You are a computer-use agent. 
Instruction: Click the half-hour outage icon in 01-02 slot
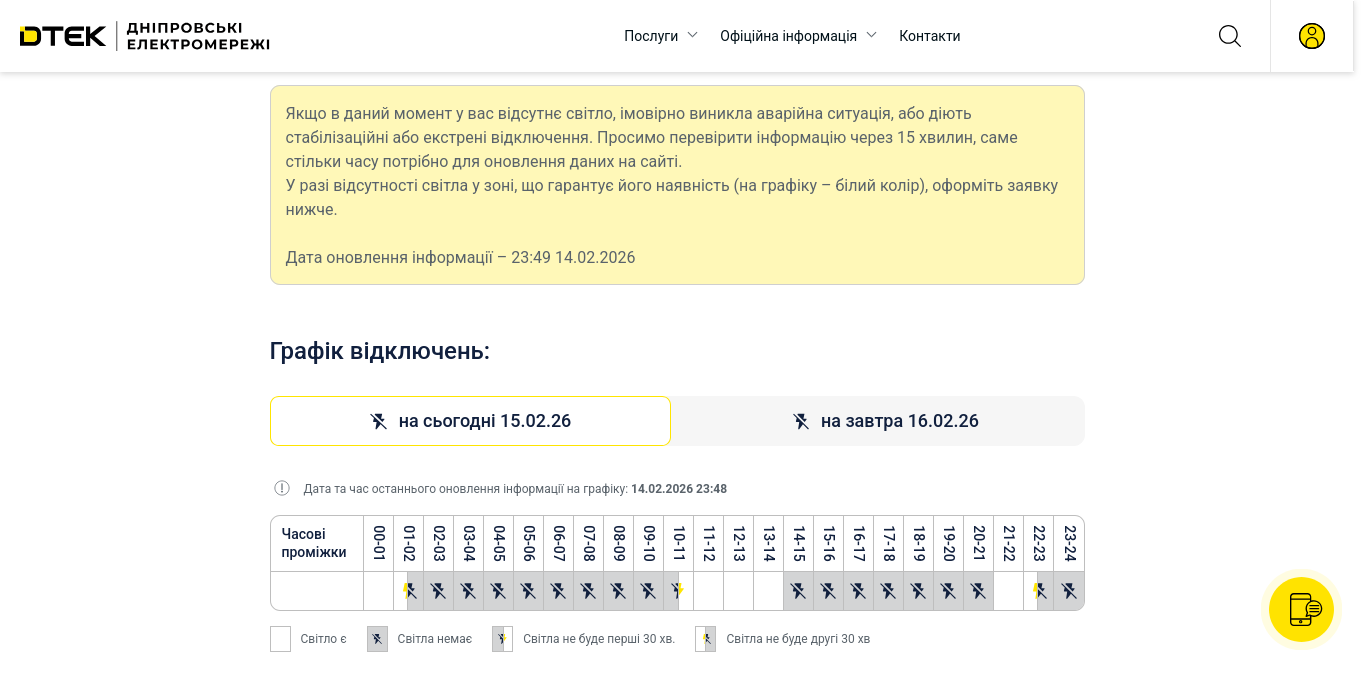408,591
